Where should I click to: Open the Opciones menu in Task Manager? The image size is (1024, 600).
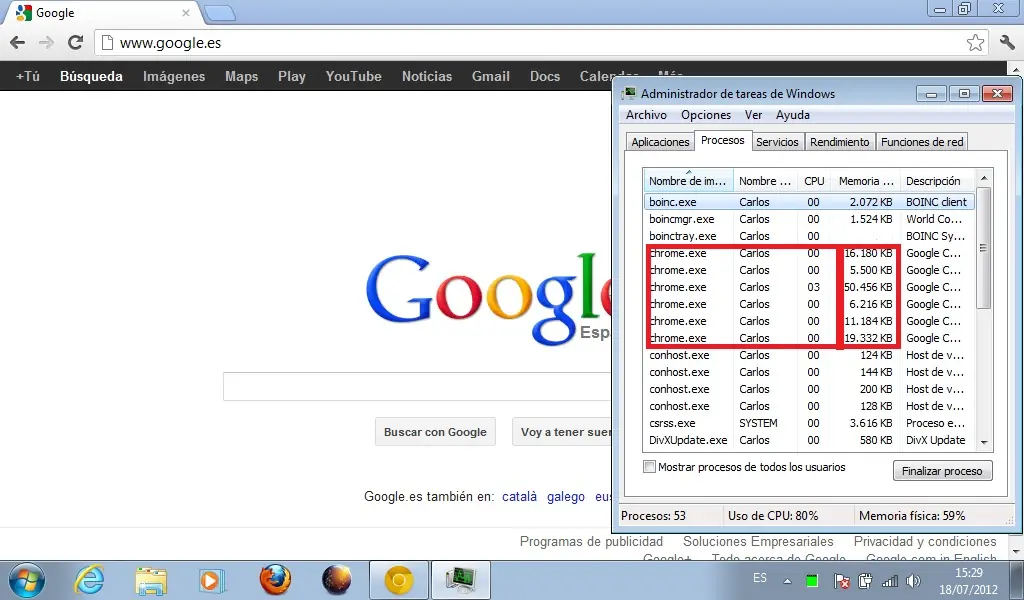coord(706,115)
